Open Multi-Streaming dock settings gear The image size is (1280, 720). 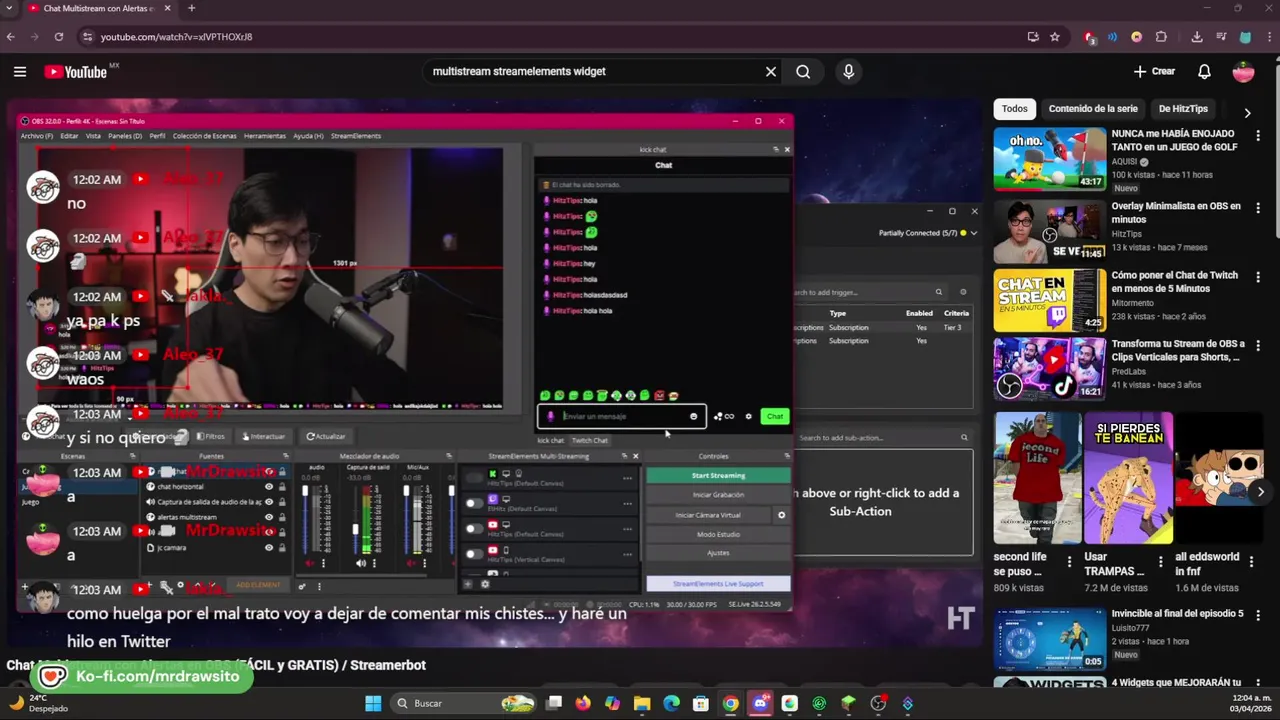485,584
